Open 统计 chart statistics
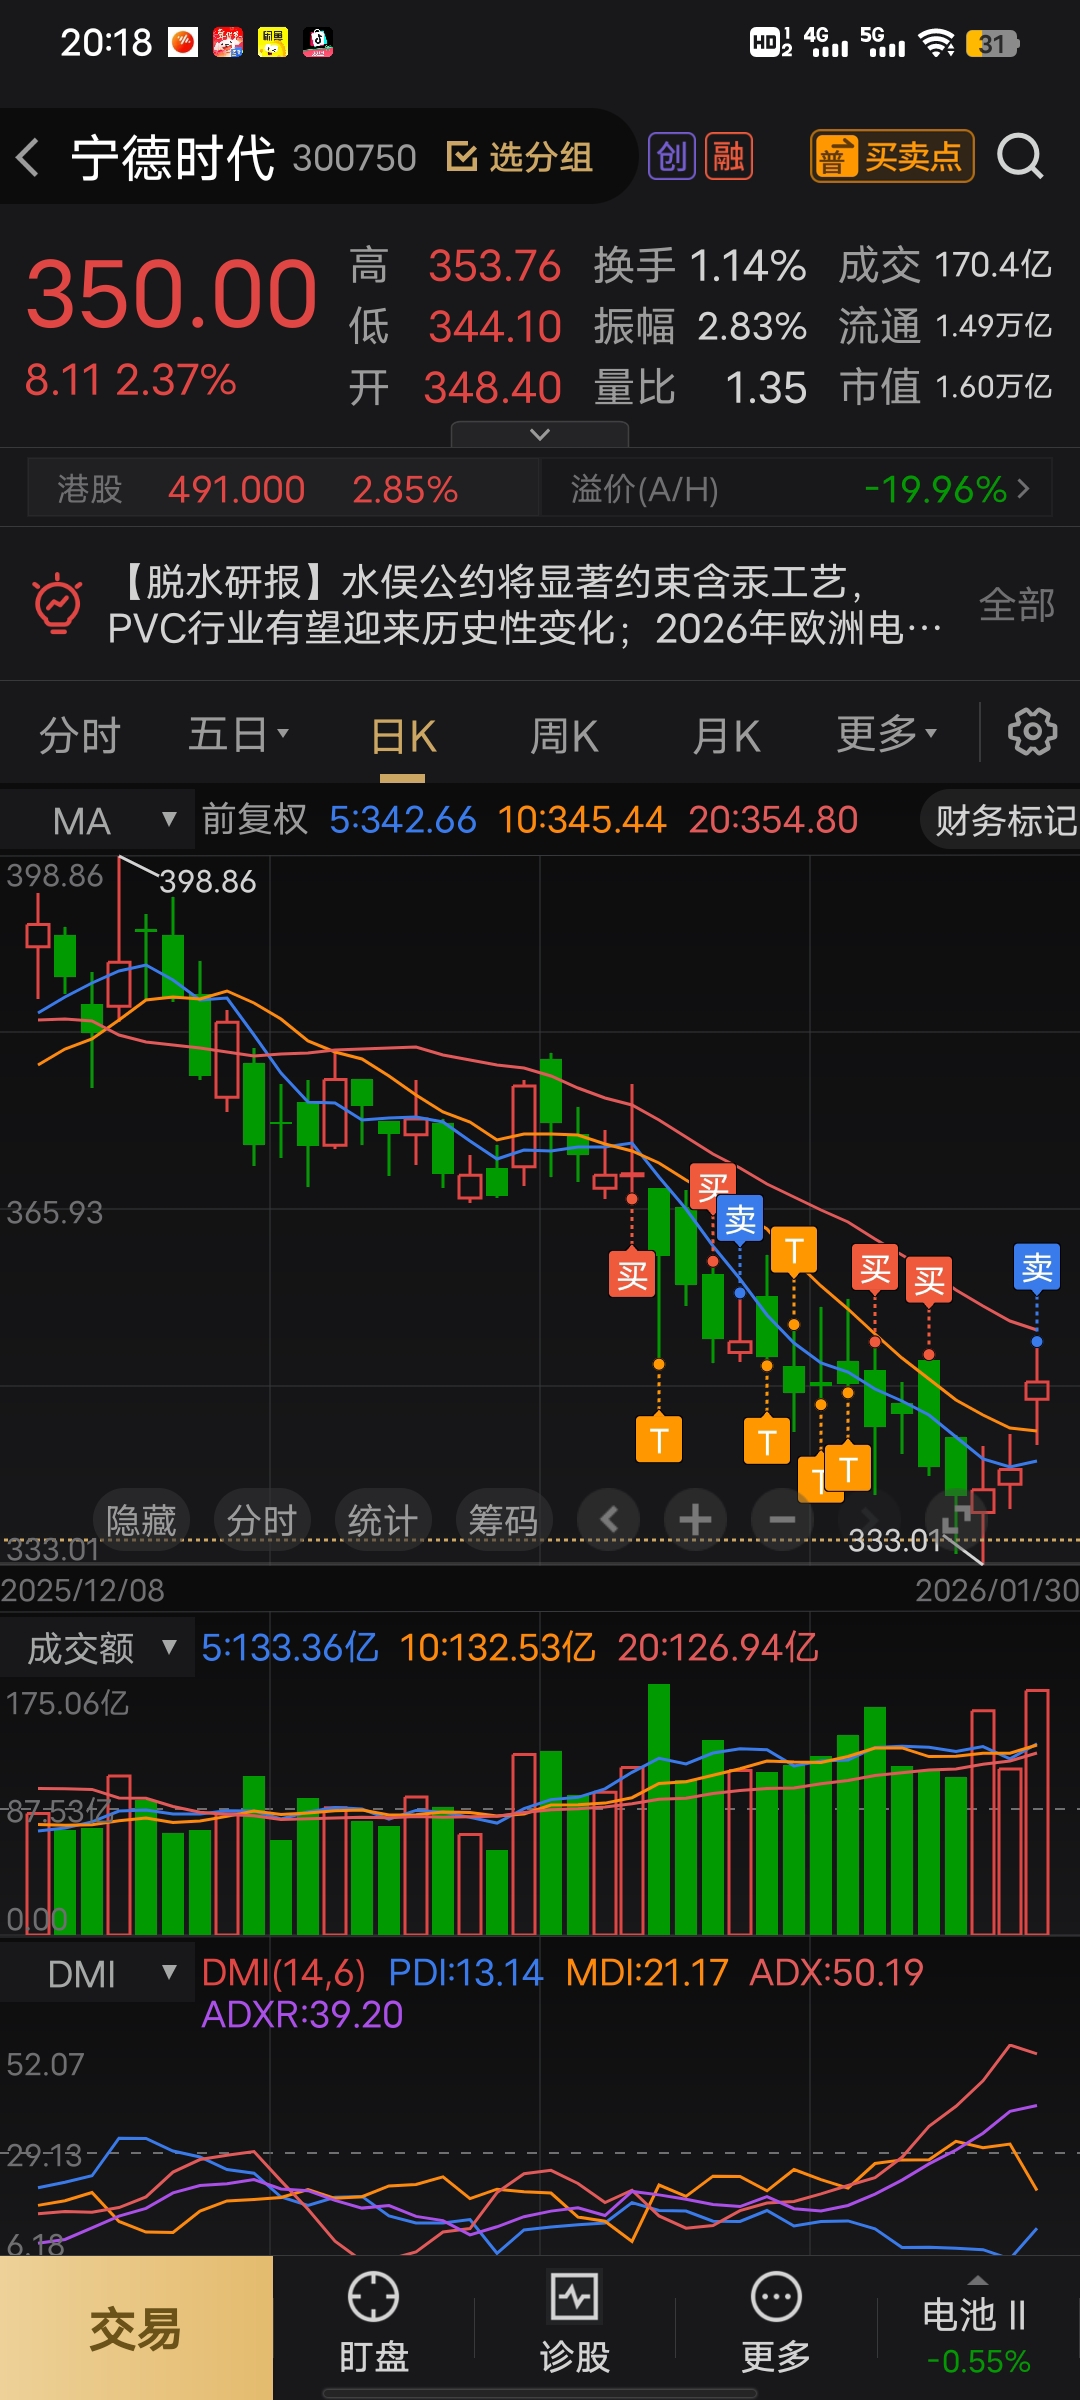The width and height of the screenshot is (1080, 2400). [x=382, y=1520]
